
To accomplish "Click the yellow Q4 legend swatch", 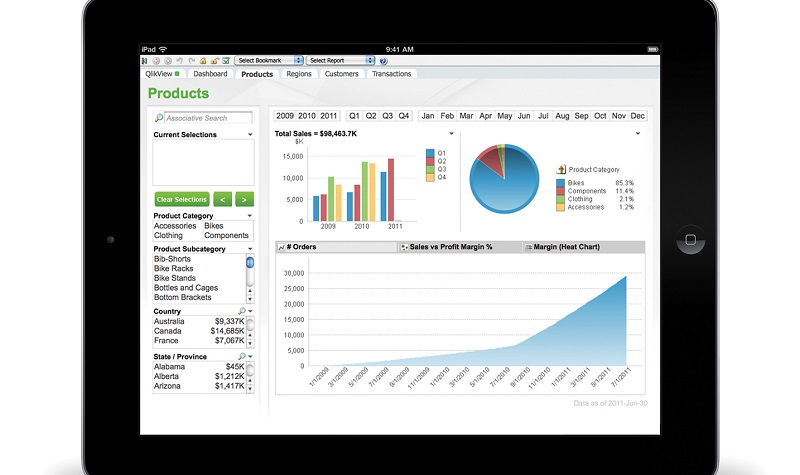I will tap(430, 178).
